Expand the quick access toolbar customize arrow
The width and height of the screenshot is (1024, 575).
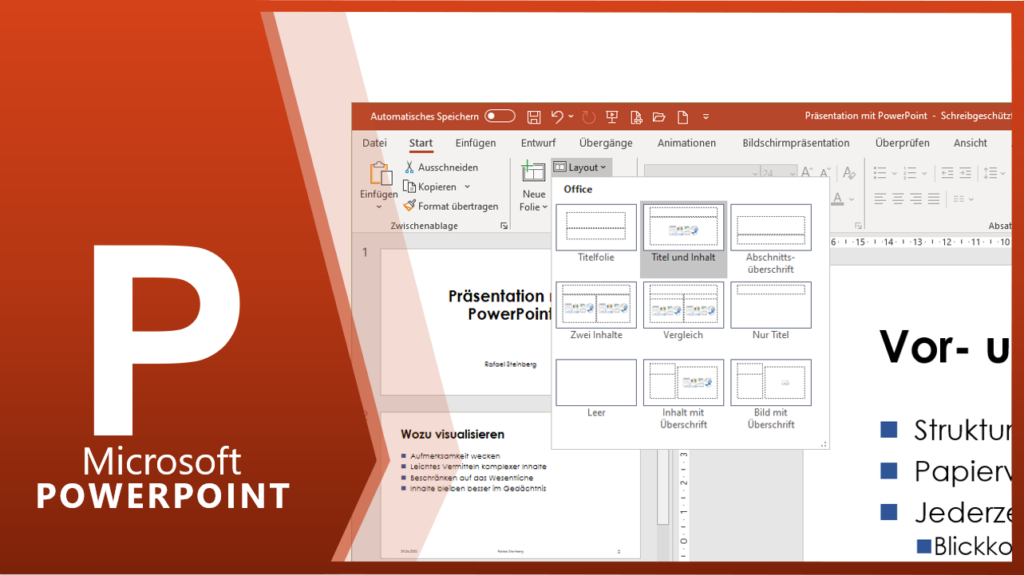[706, 118]
